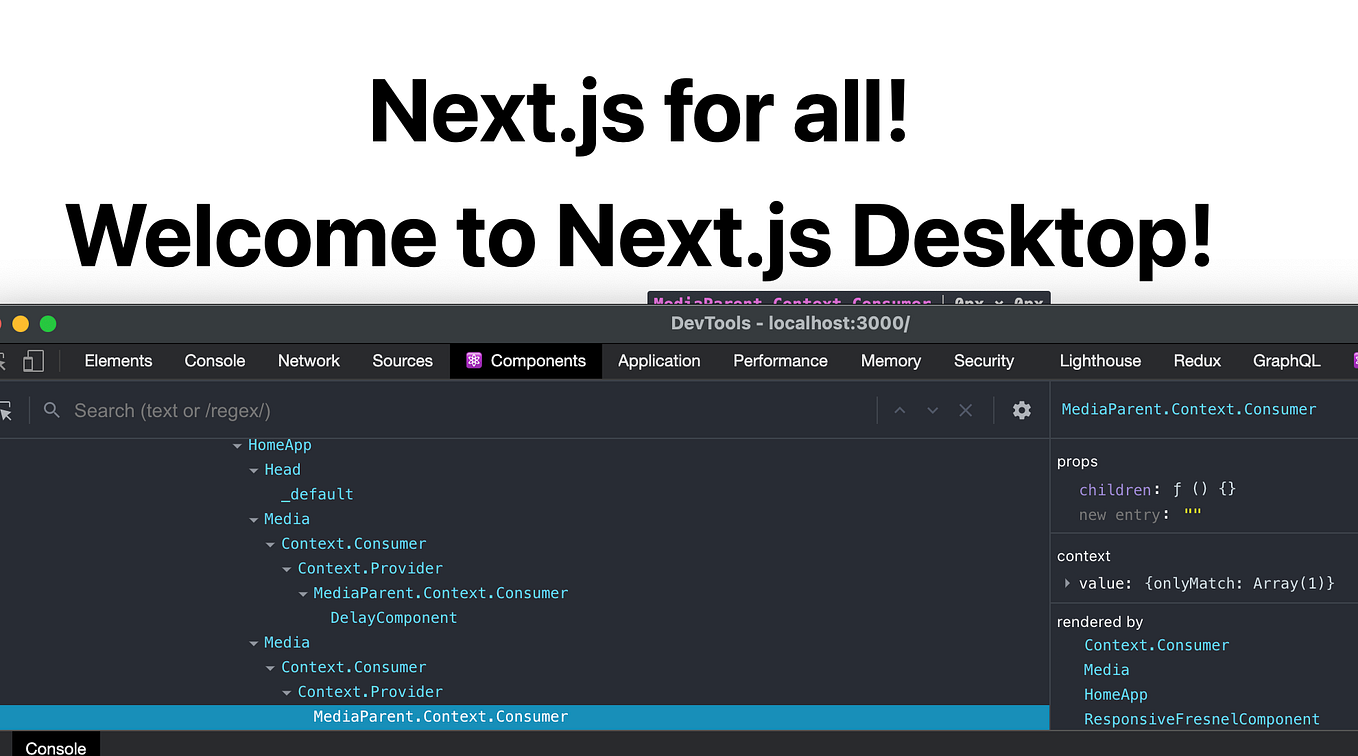This screenshot has width=1358, height=756.
Task: Collapse the Head tree node
Action: (254, 470)
